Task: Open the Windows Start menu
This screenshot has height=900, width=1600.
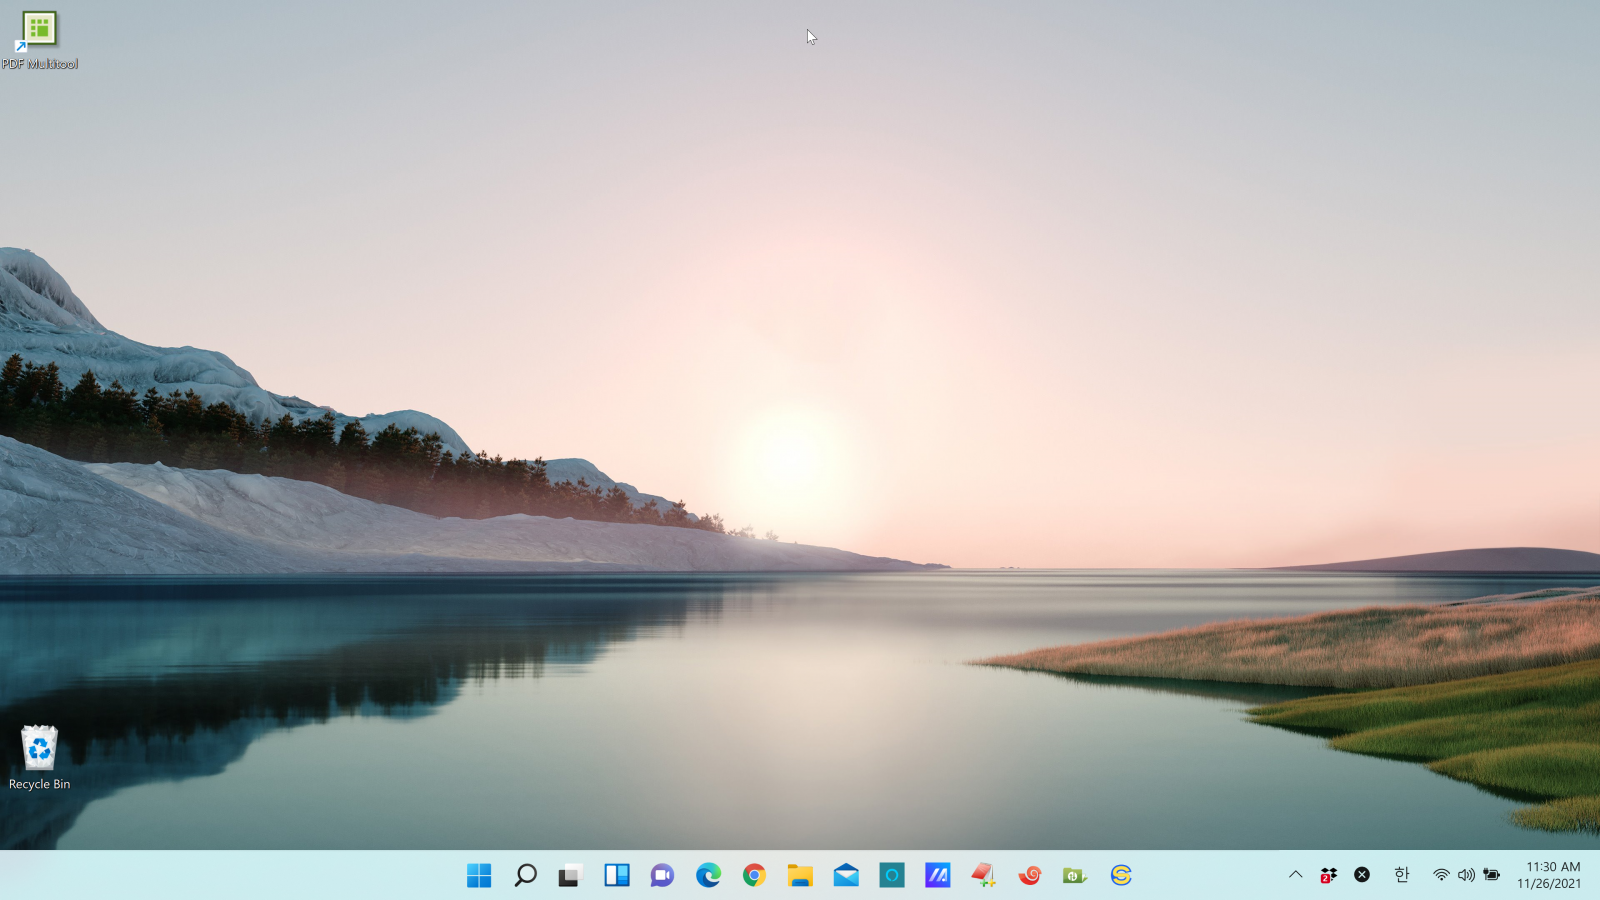Action: pyautogui.click(x=479, y=876)
